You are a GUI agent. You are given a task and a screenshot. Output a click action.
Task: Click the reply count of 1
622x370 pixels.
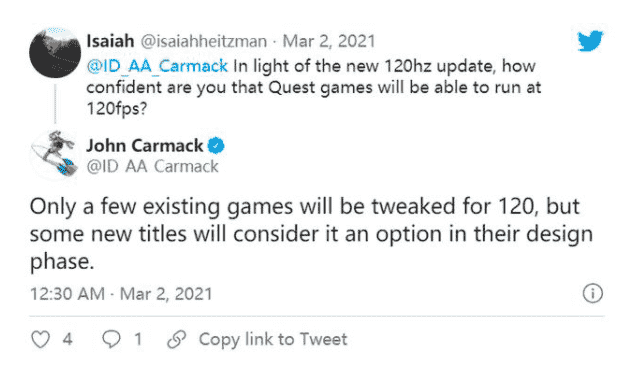click(x=138, y=339)
